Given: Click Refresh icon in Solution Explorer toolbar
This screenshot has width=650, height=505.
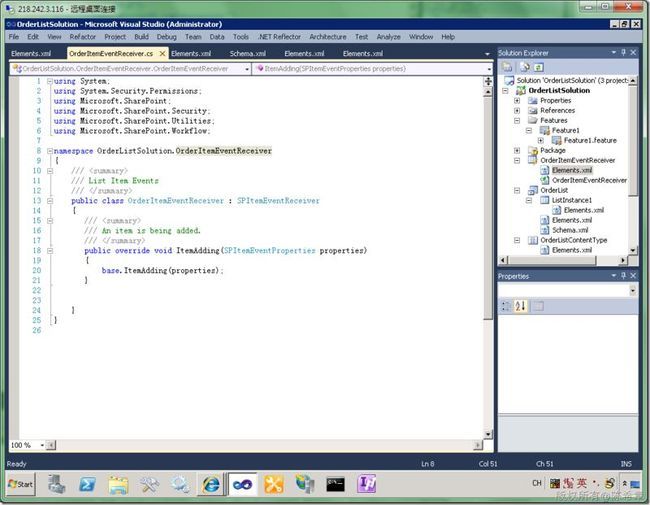Looking at the screenshot, I should coord(538,67).
